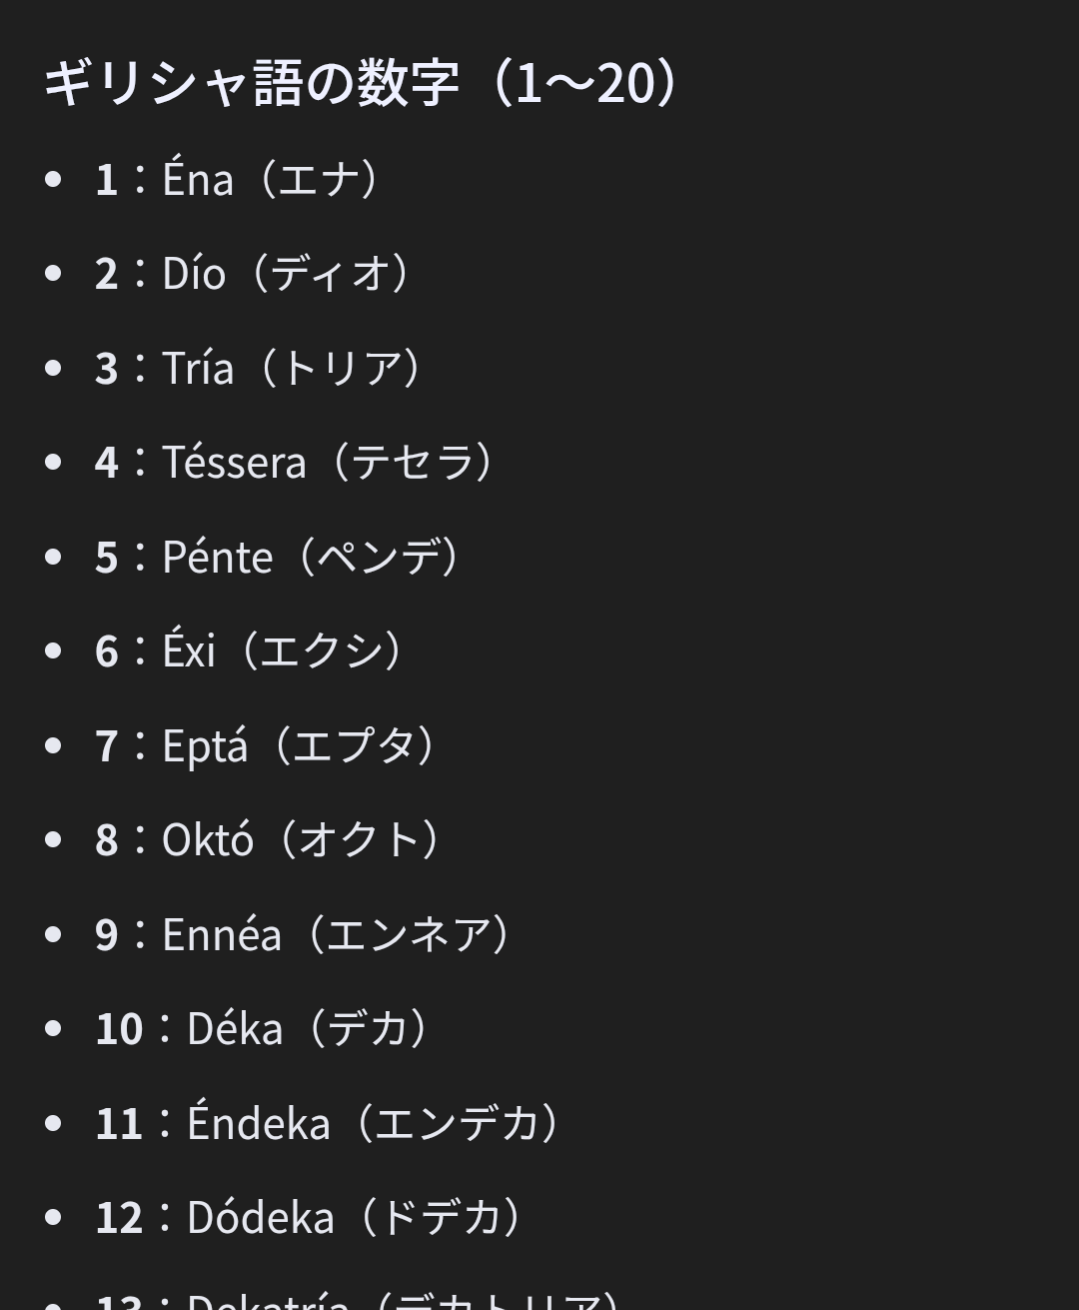Click the word Dódeka
This screenshot has width=1079, height=1310.
[x=260, y=1218]
